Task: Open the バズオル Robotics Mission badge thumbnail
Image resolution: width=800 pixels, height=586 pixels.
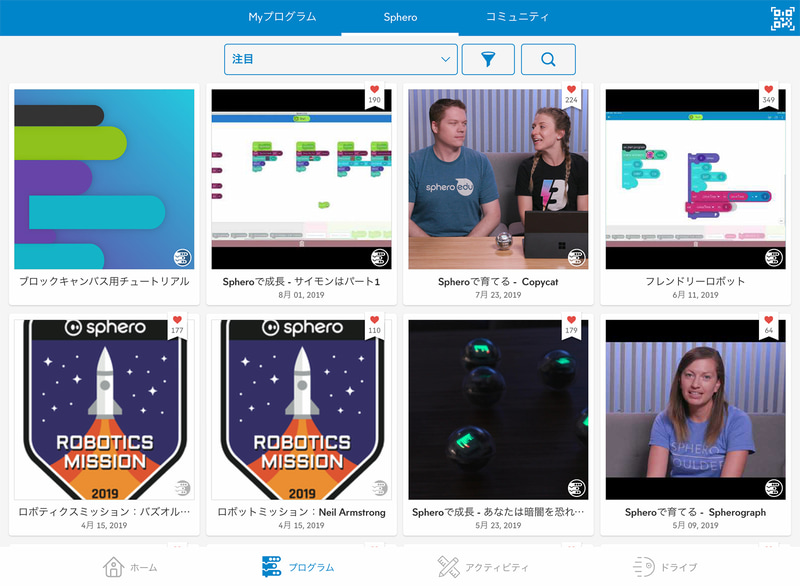Action: pyautogui.click(x=104, y=410)
